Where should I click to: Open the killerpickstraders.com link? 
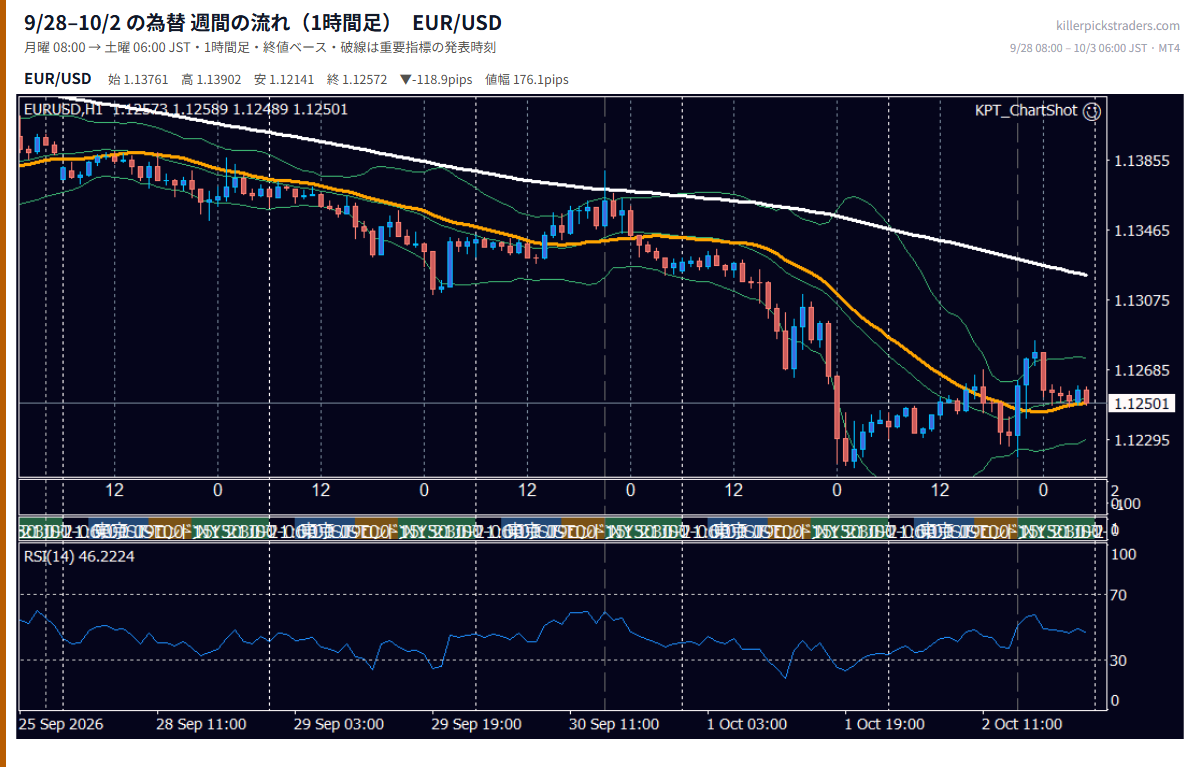pyautogui.click(x=1118, y=25)
